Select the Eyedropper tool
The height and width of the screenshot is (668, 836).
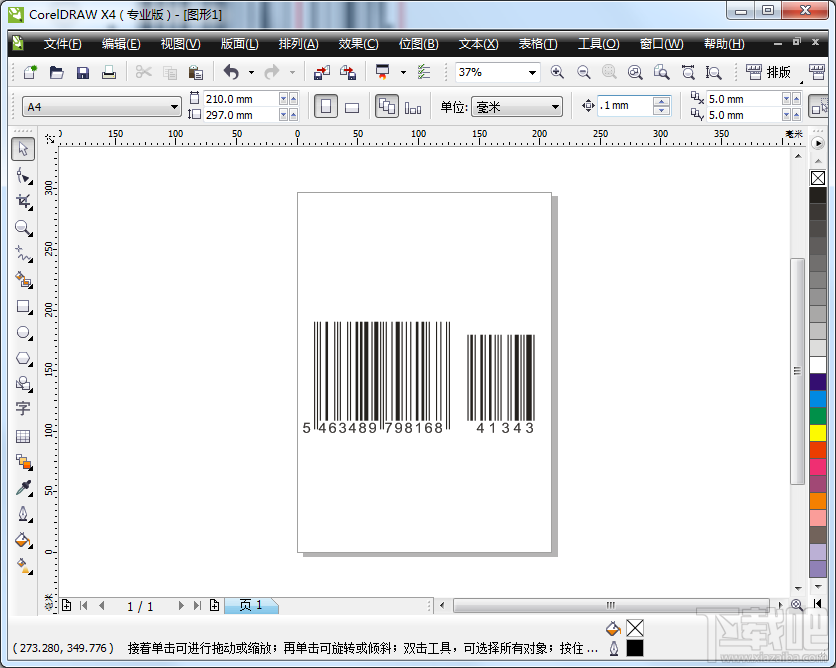23,488
